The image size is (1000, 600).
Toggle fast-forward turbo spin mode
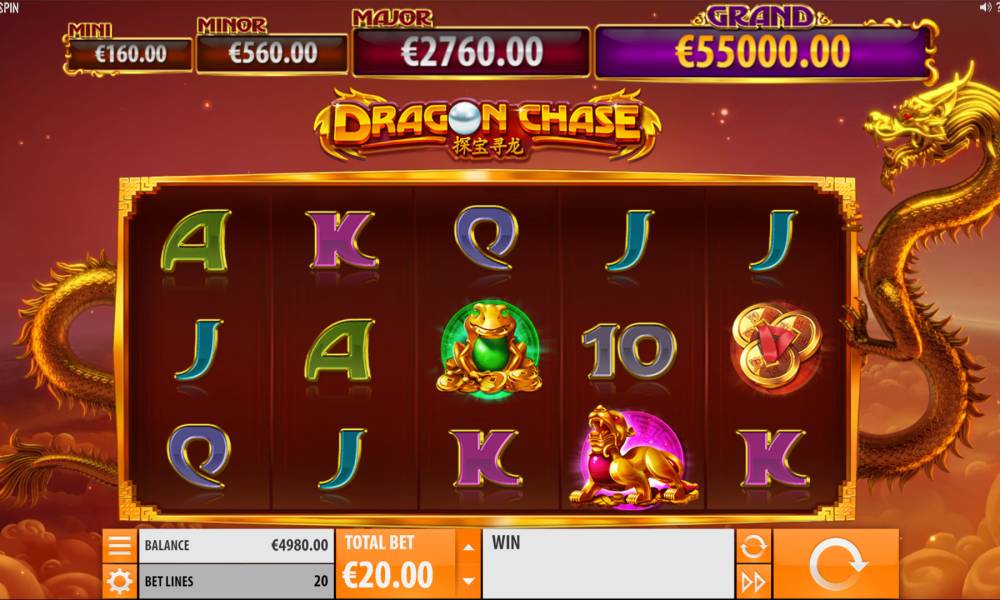[x=753, y=582]
